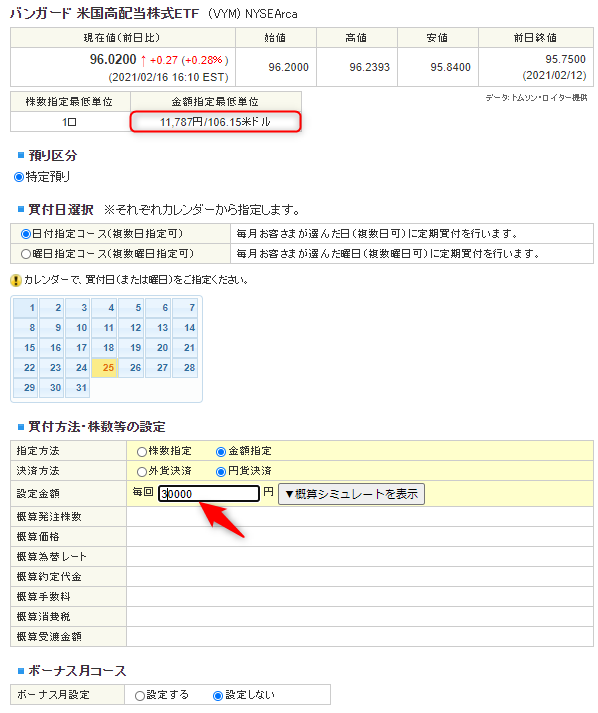Click the 概算為替レート row label
This screenshot has height=713, width=598.
pyautogui.click(x=51, y=557)
